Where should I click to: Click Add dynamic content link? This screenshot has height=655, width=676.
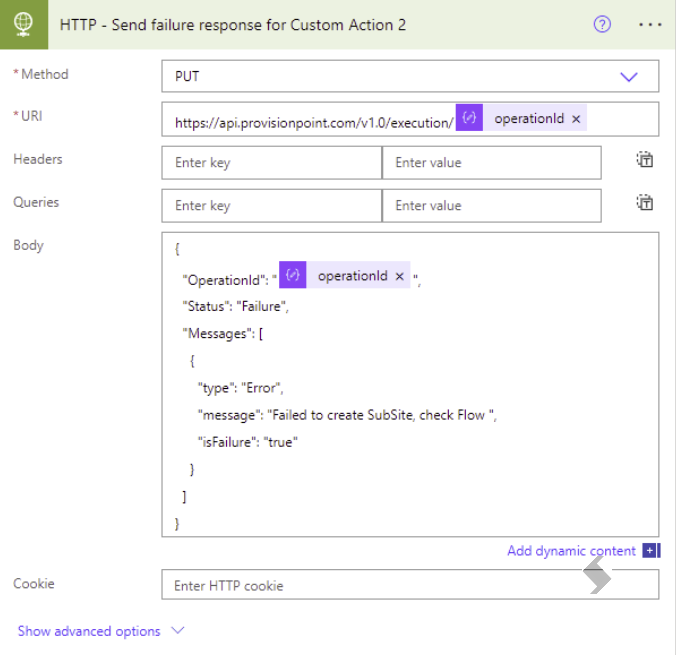[571, 551]
